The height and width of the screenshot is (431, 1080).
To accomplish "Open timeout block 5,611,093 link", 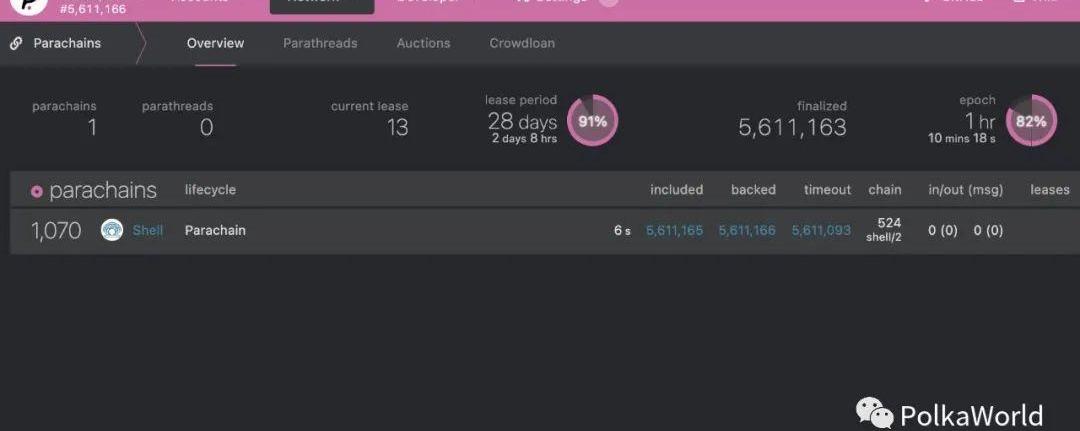I will [821, 231].
